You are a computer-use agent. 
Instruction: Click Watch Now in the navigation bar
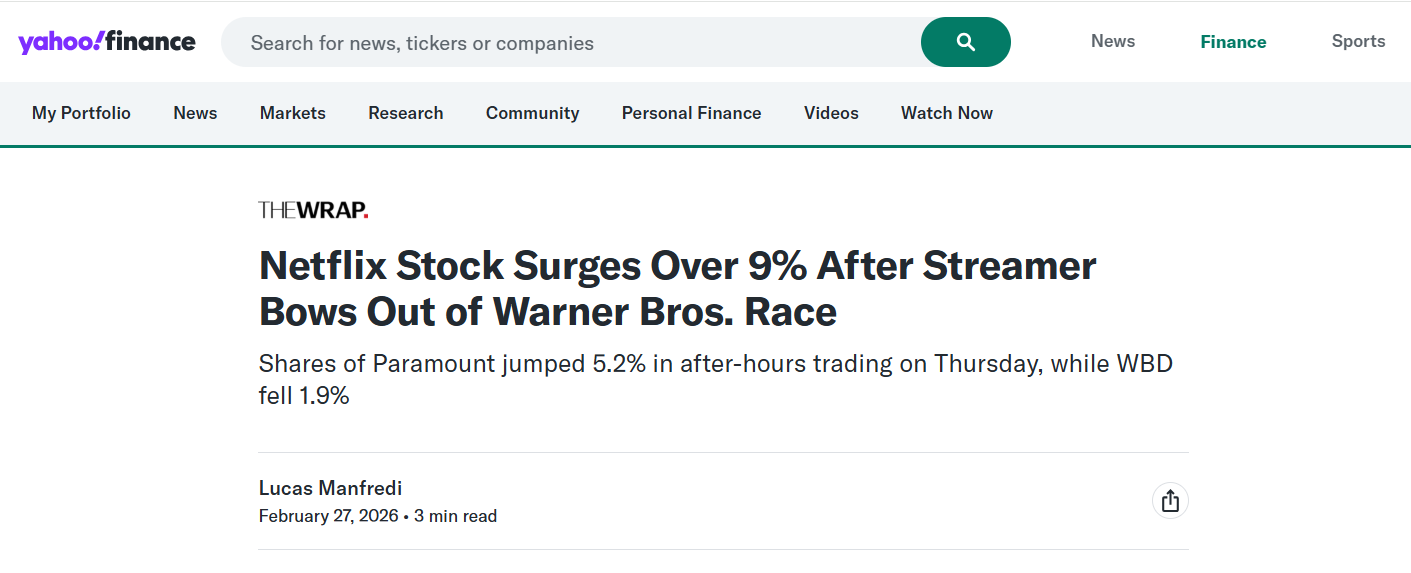point(946,113)
